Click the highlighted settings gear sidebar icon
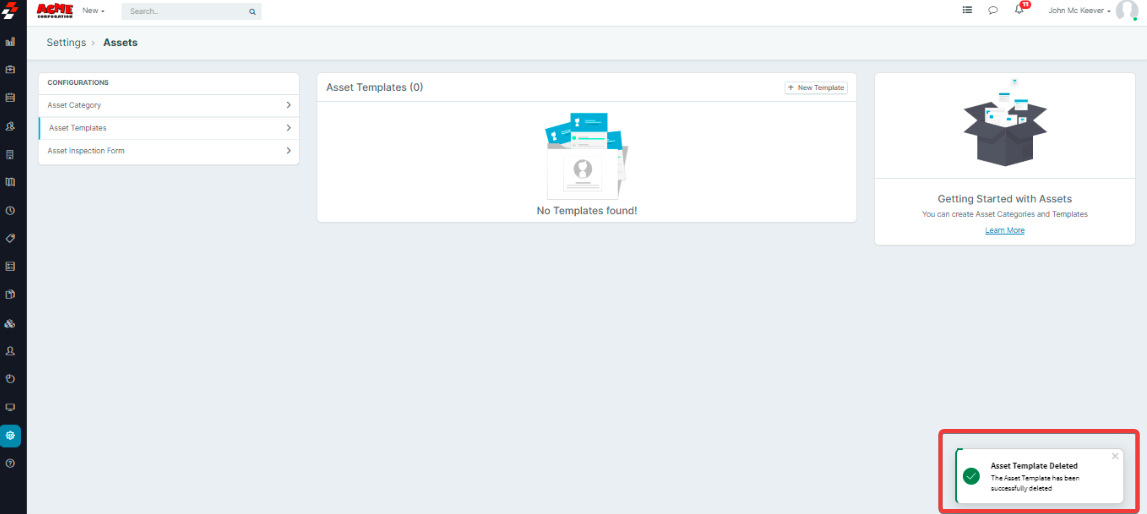 point(10,435)
